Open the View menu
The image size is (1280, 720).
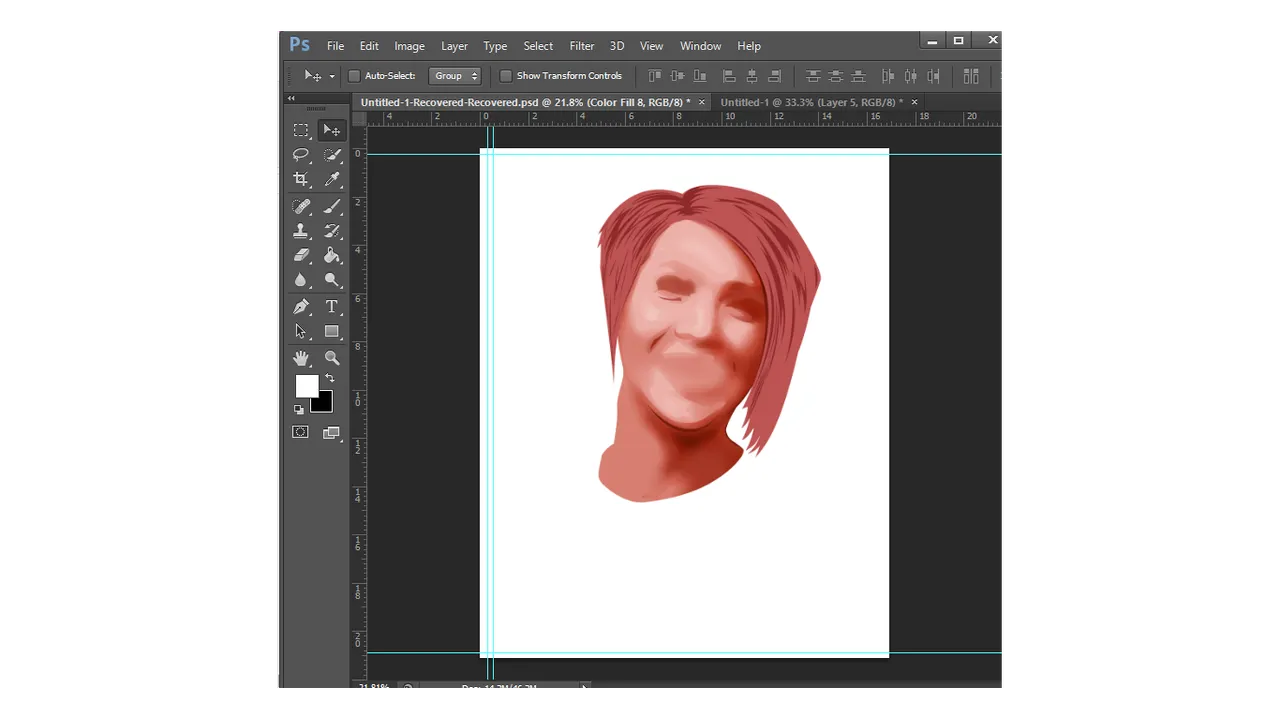pyautogui.click(x=651, y=46)
